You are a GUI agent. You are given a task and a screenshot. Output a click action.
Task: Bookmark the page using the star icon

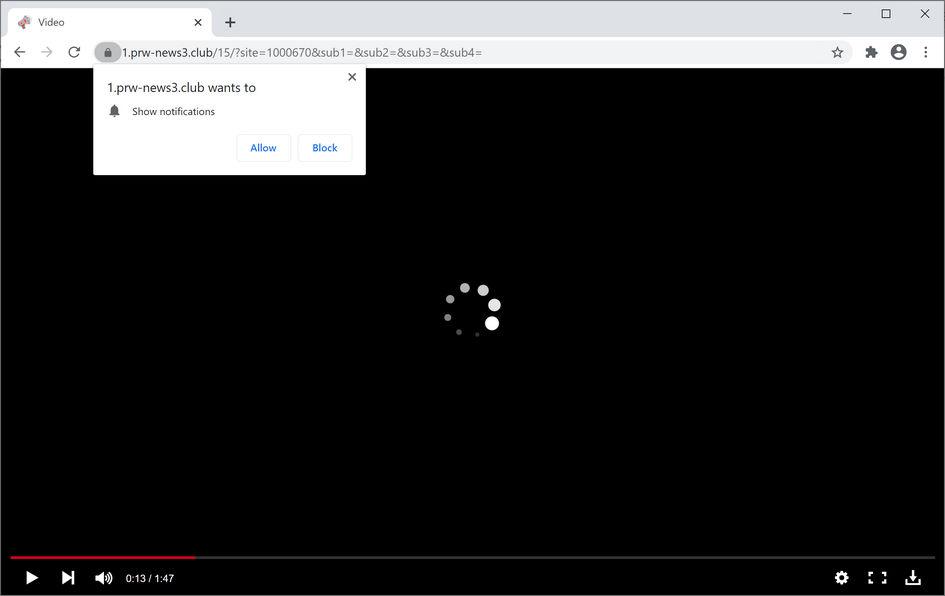(837, 51)
